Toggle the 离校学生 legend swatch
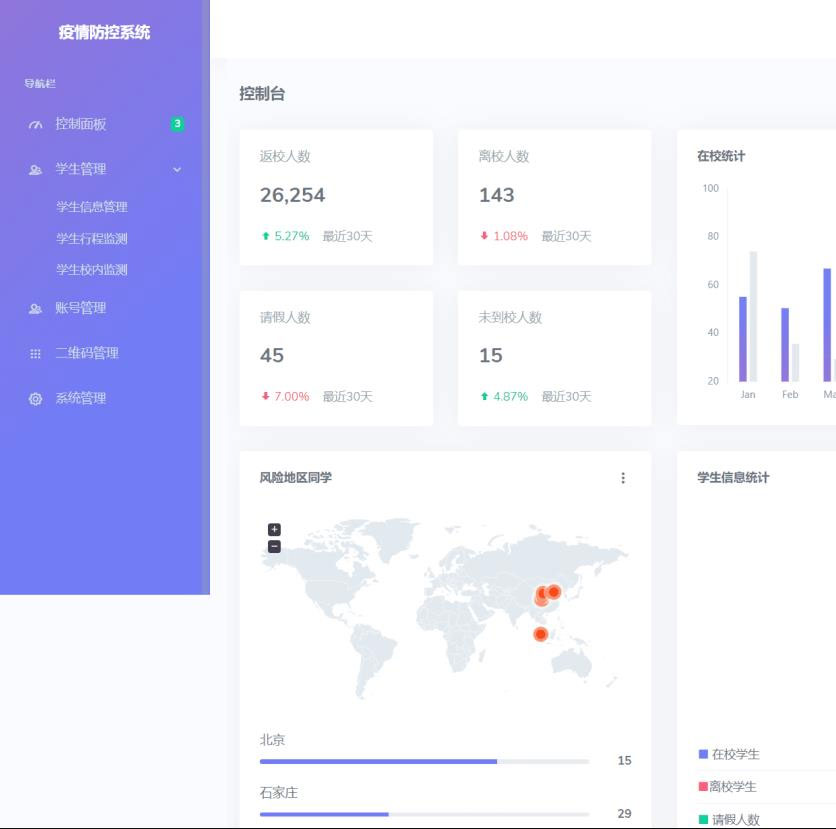Screen dimensions: 836x829 [703, 786]
